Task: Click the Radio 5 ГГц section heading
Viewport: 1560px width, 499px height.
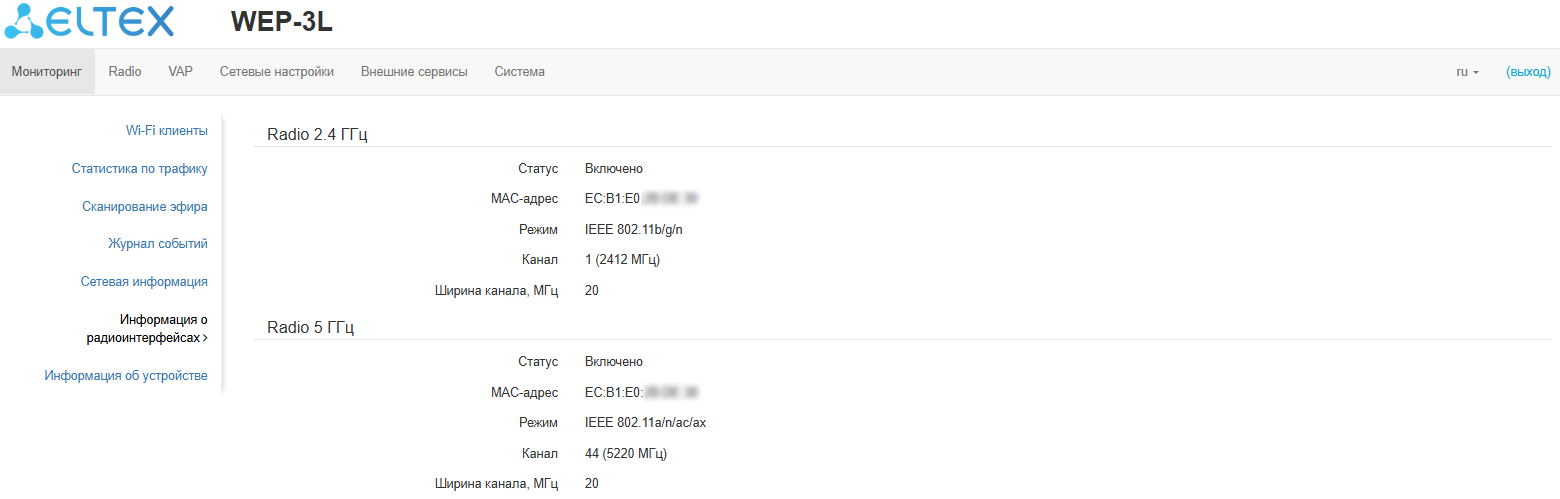Action: coord(310,328)
